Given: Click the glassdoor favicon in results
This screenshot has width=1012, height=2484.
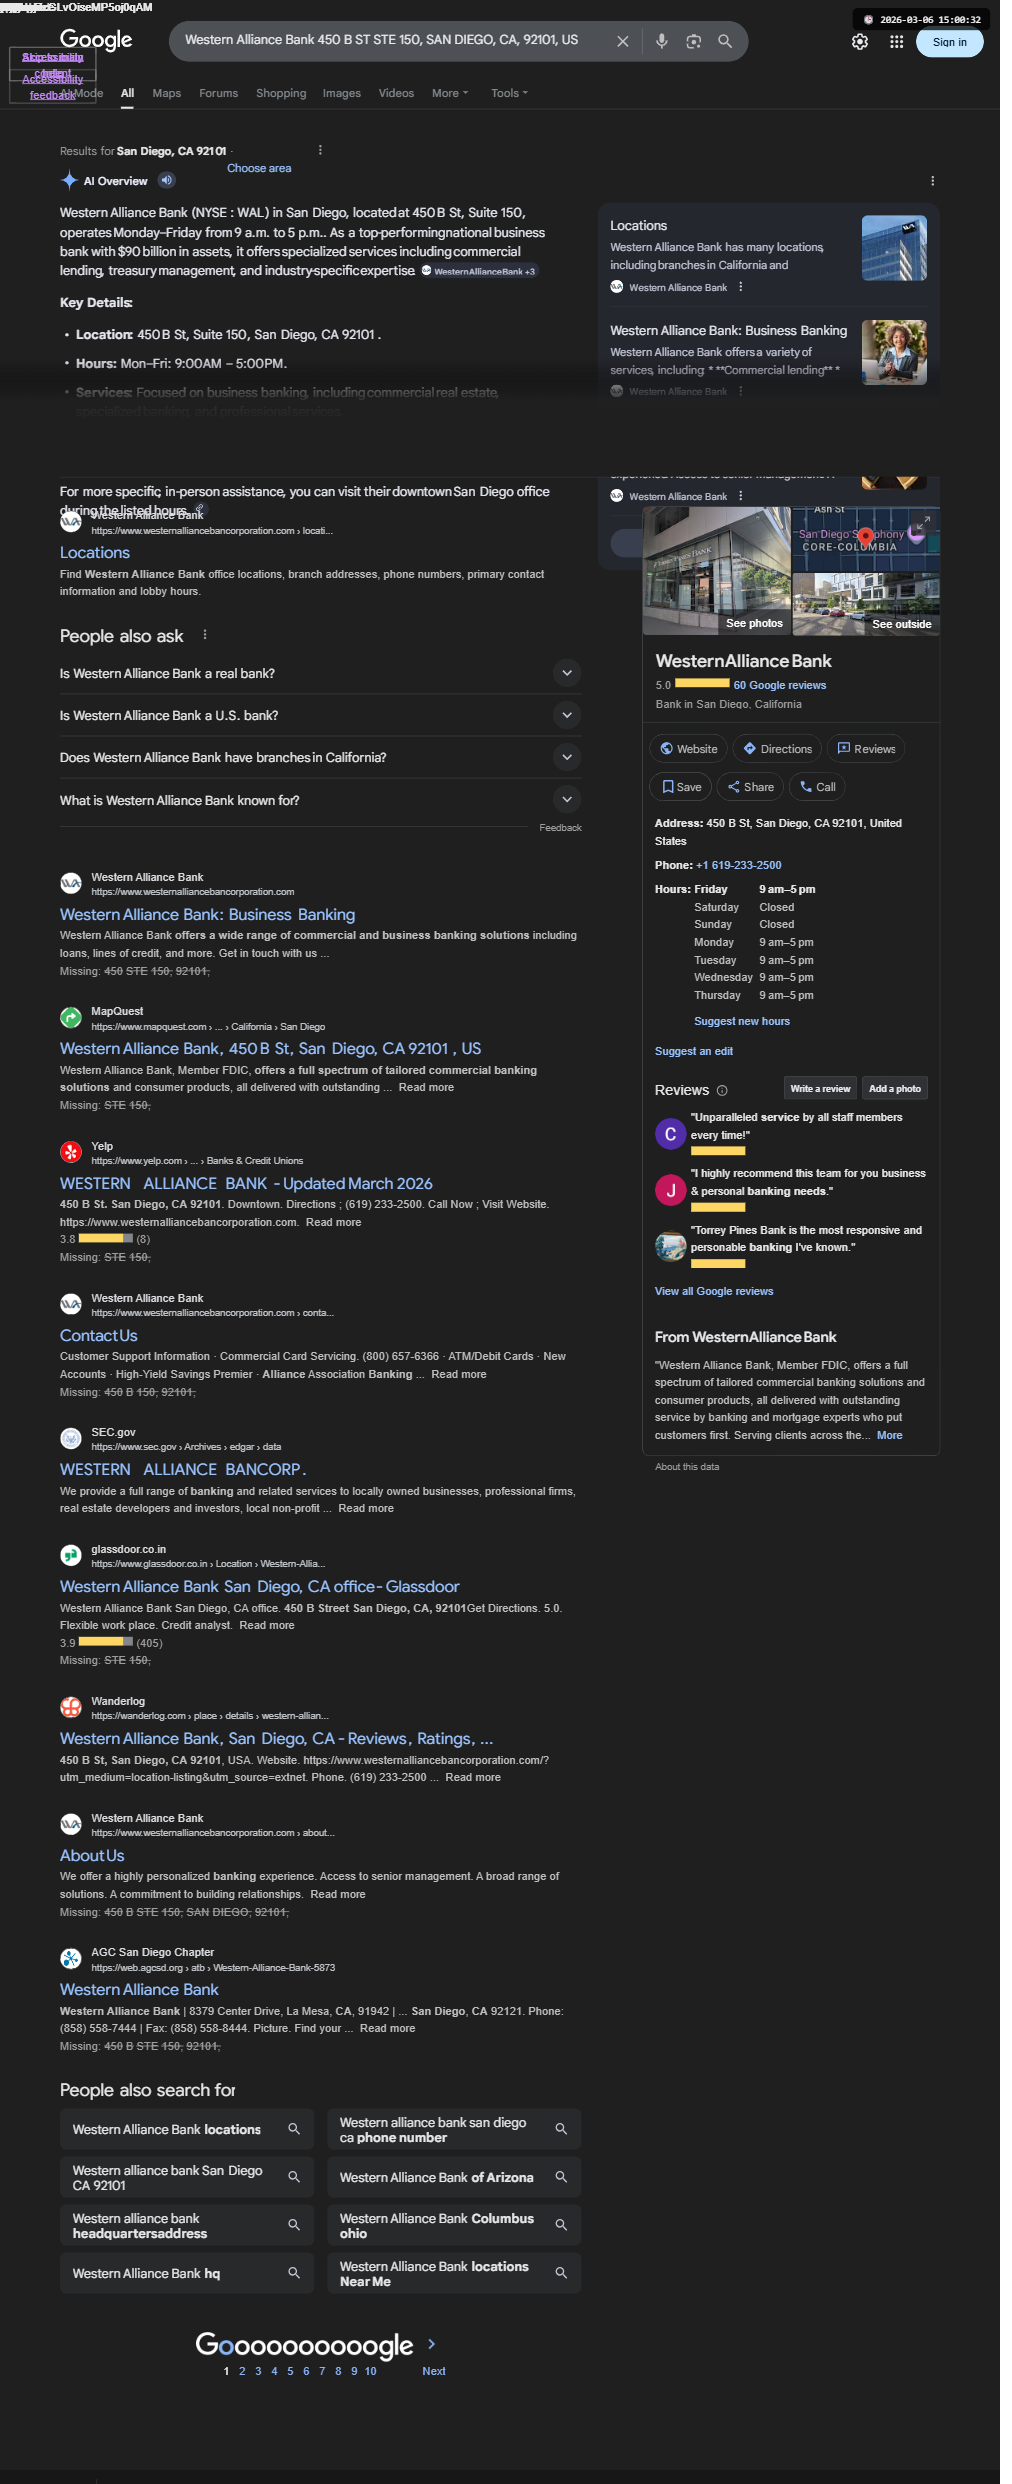Looking at the screenshot, I should [x=71, y=1555].
